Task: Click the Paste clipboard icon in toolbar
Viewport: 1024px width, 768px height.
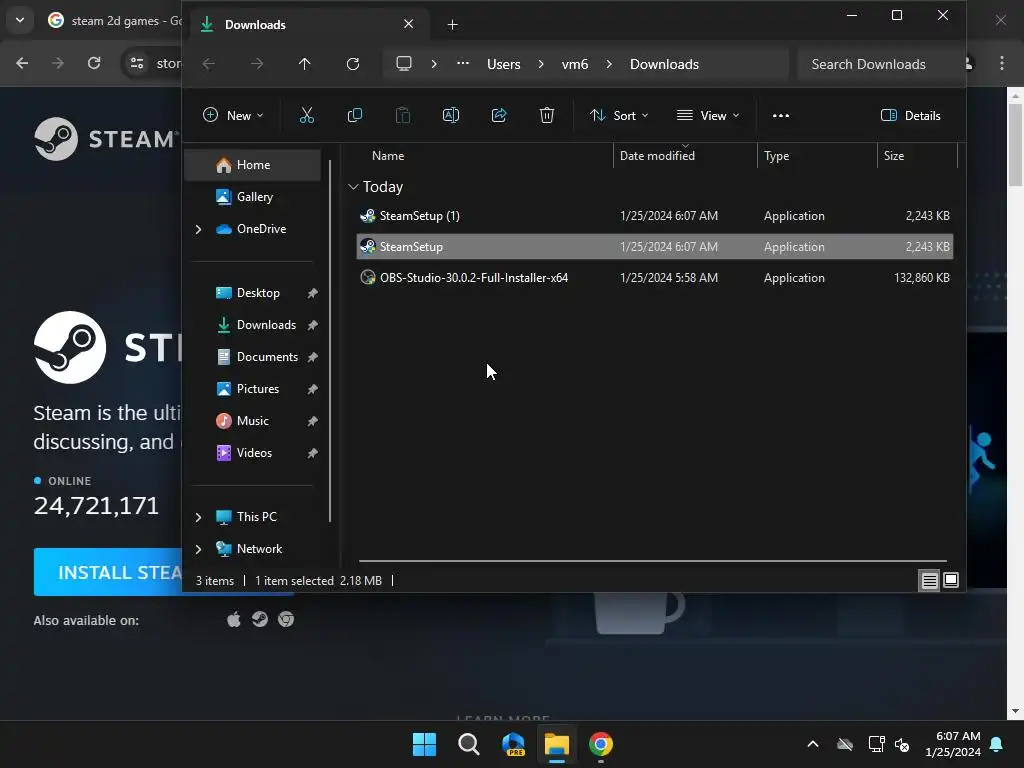Action: point(403,116)
